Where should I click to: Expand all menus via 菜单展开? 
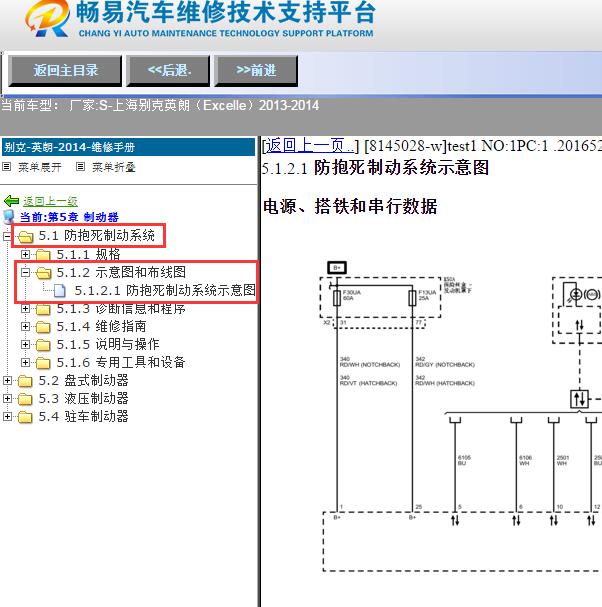[x=39, y=167]
